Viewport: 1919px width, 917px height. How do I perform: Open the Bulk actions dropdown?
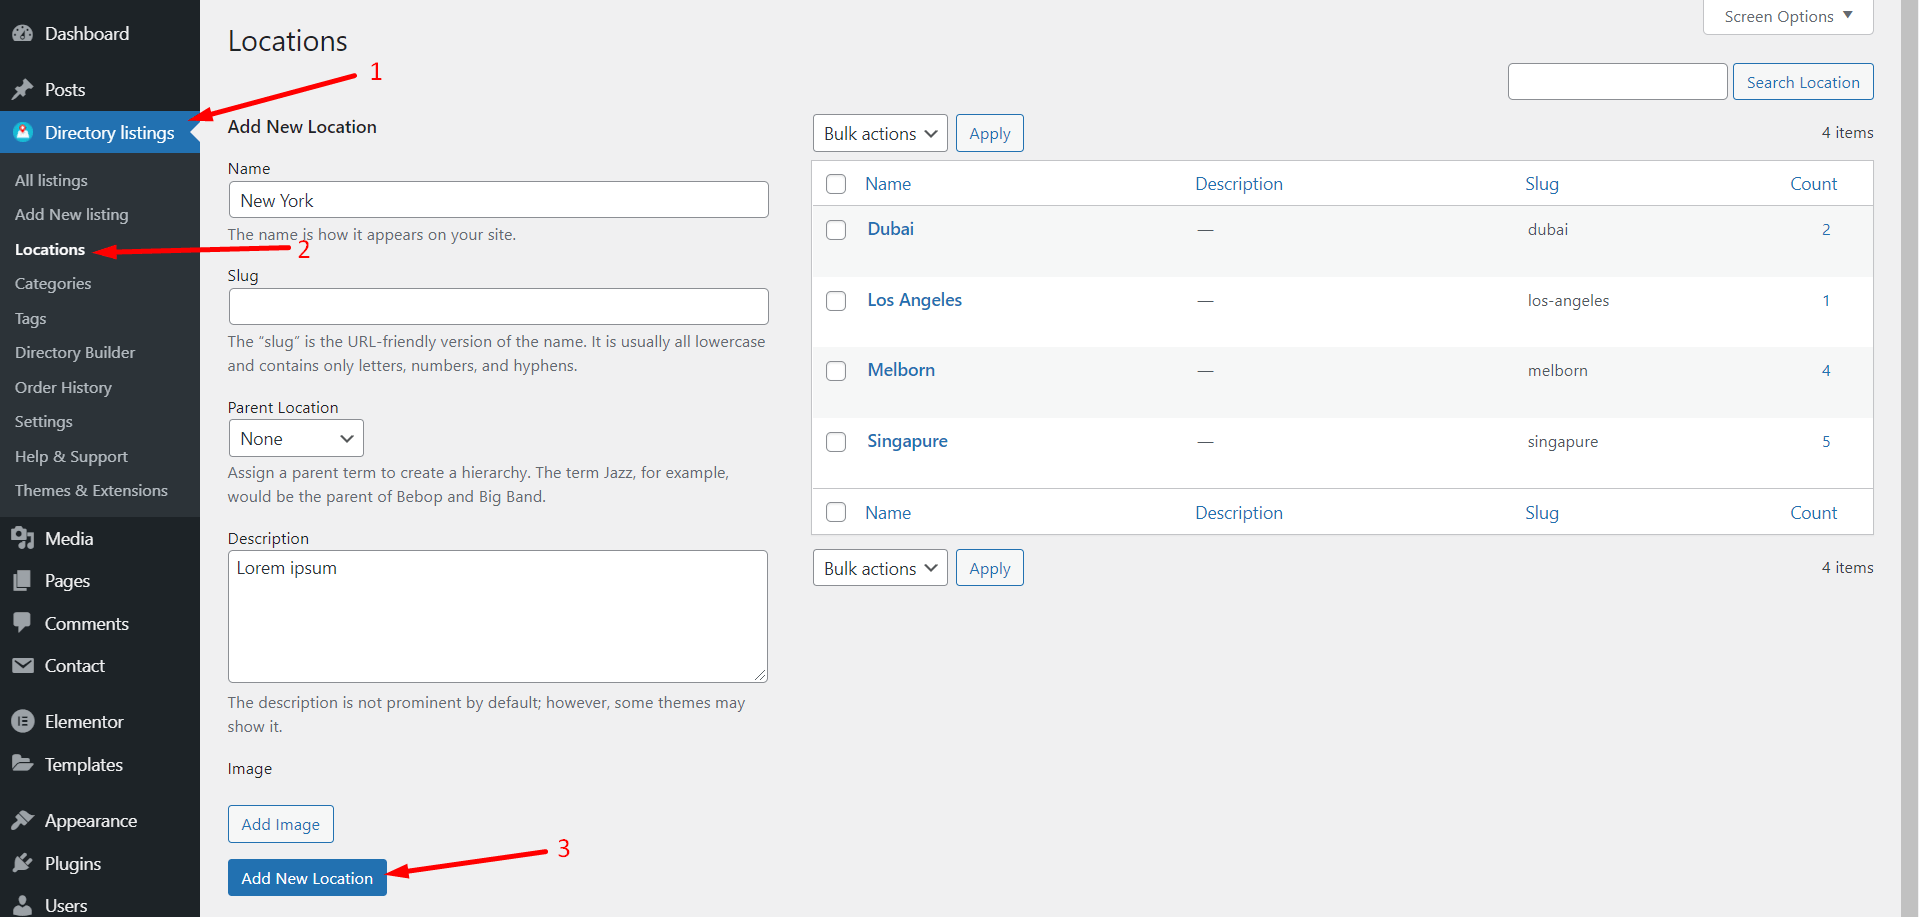[x=879, y=132]
